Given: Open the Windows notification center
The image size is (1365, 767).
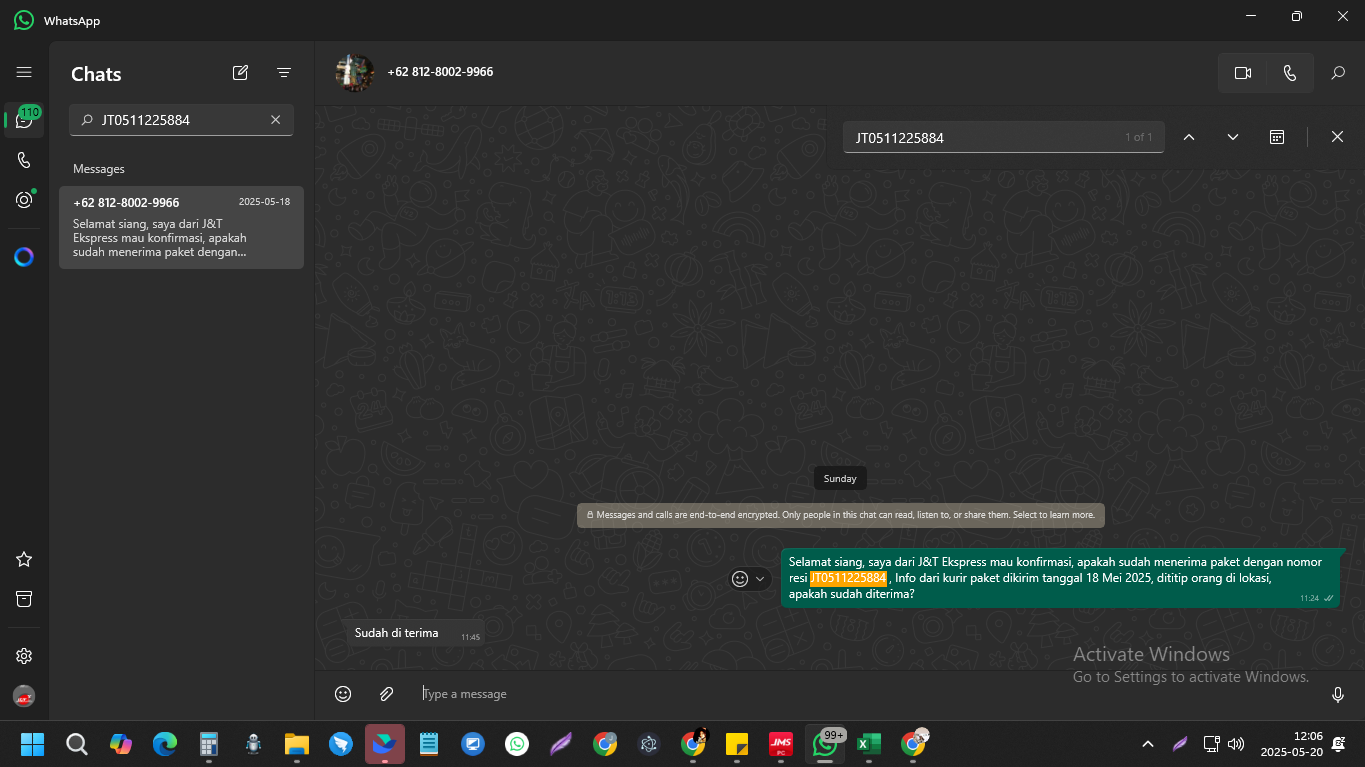Looking at the screenshot, I should 1339,744.
